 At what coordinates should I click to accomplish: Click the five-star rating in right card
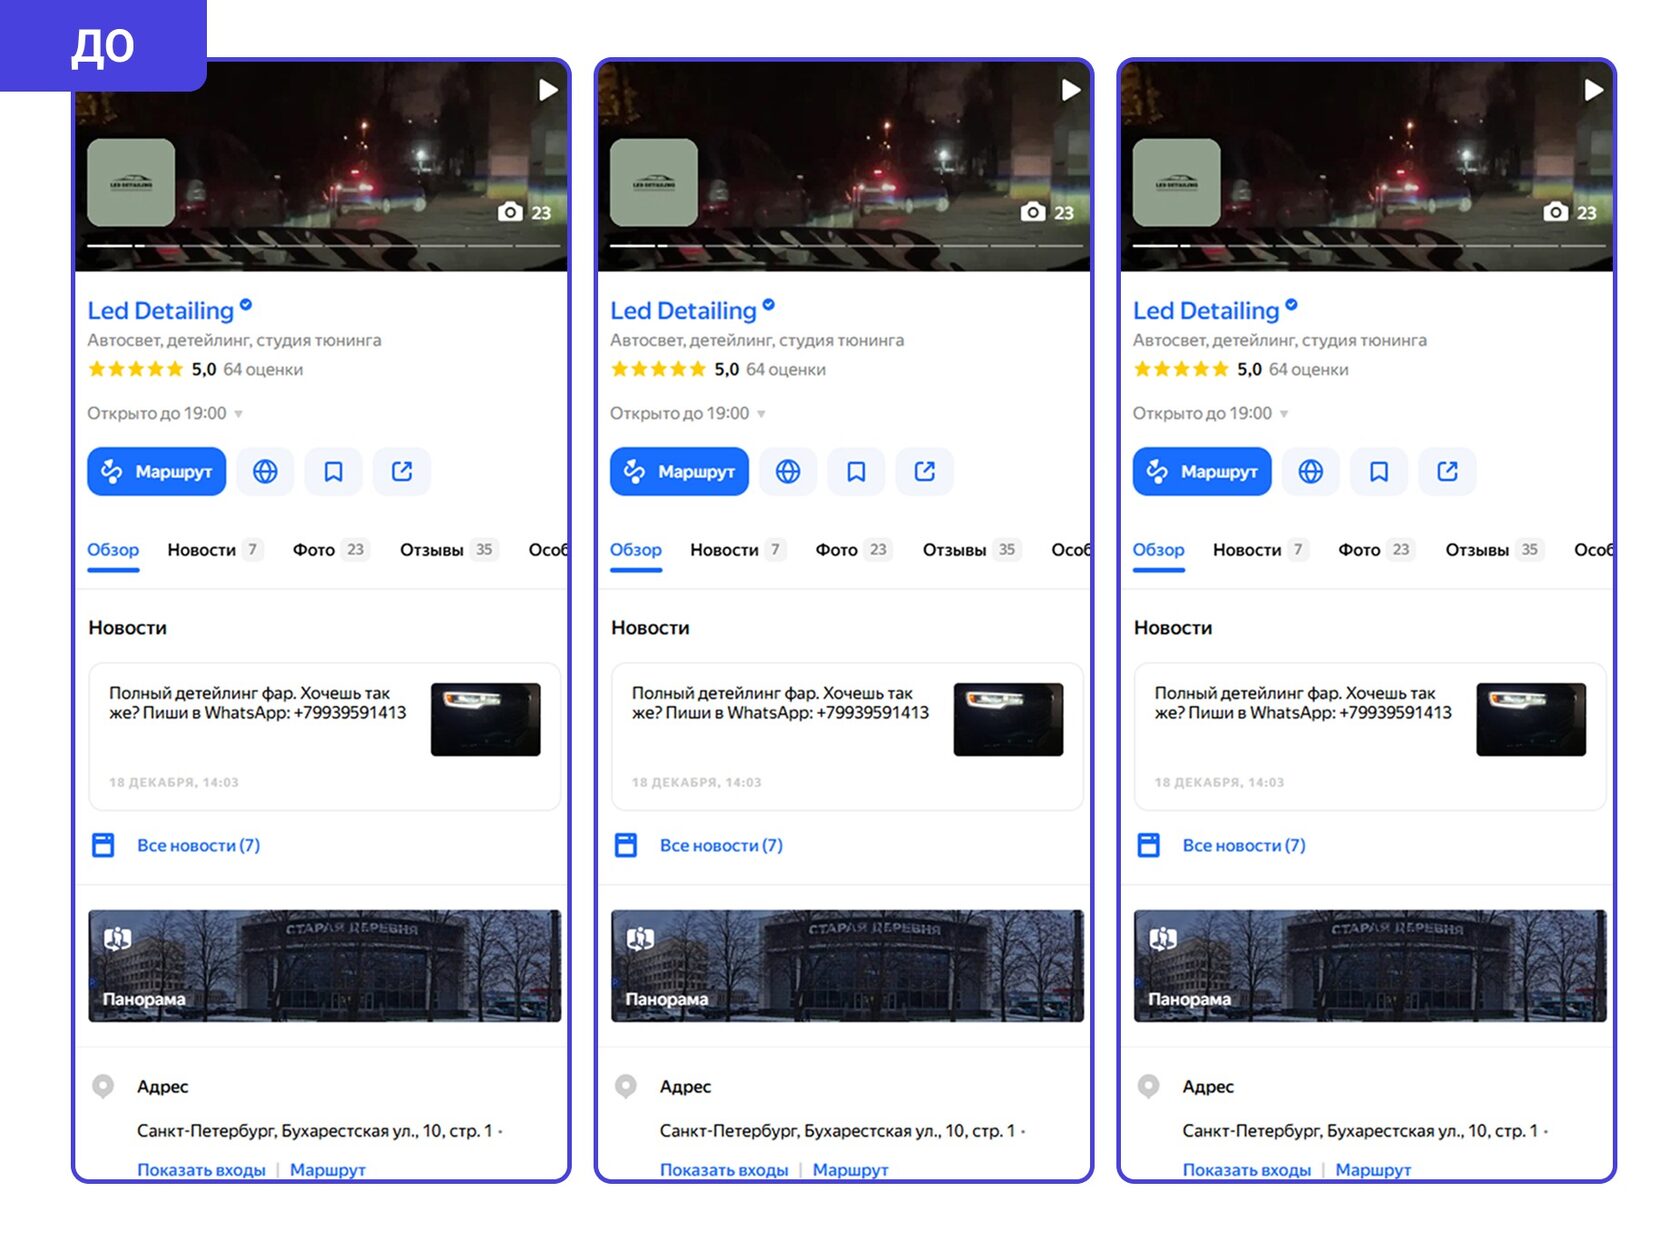[x=1181, y=369]
